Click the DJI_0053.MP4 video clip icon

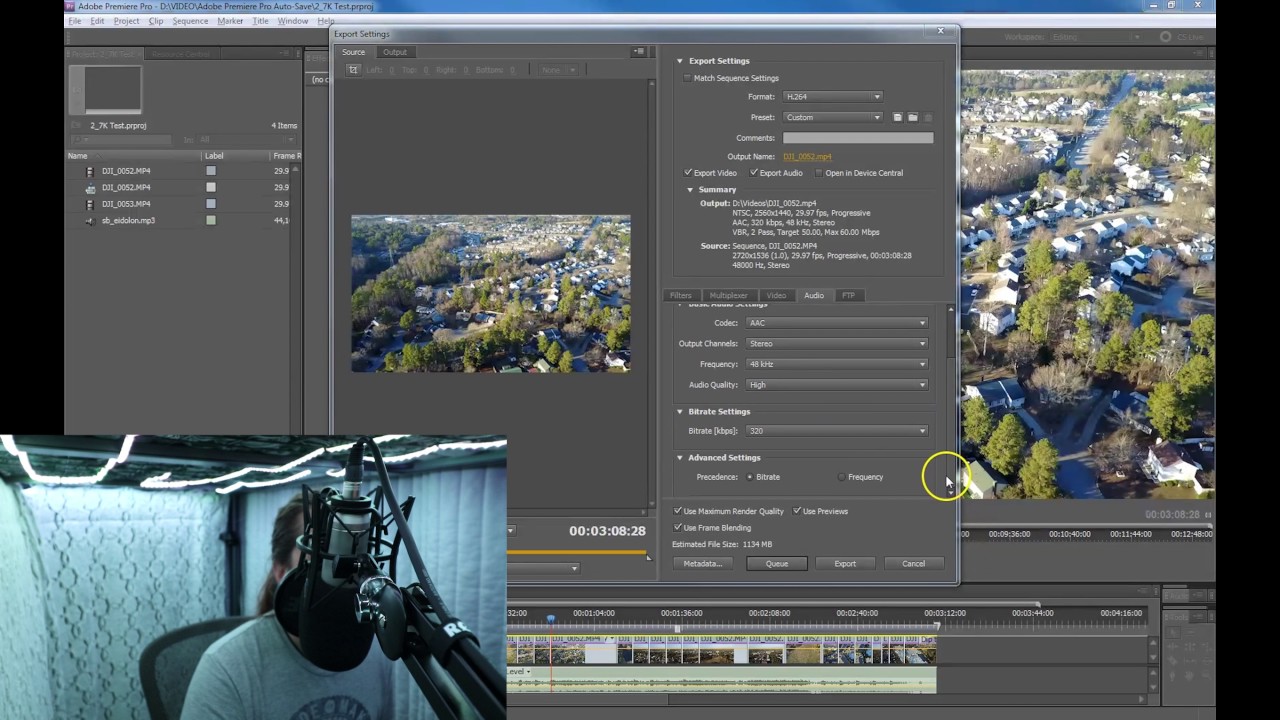coord(90,204)
